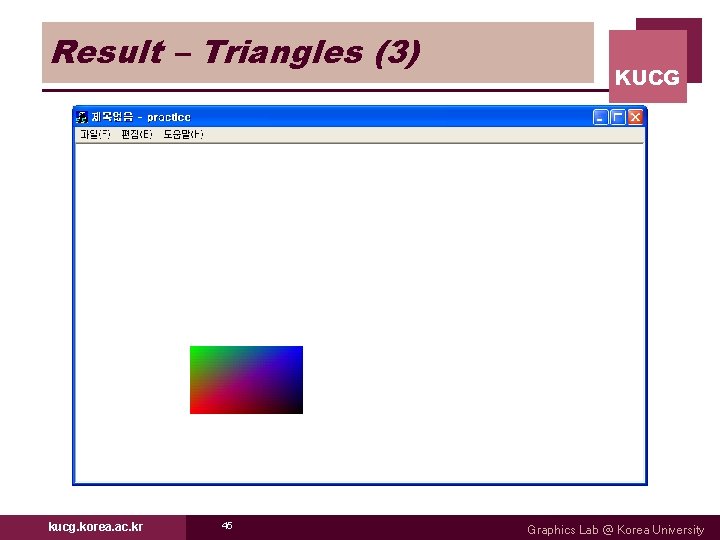Click the slide page number 45
The image size is (720, 540).
[x=227, y=525]
